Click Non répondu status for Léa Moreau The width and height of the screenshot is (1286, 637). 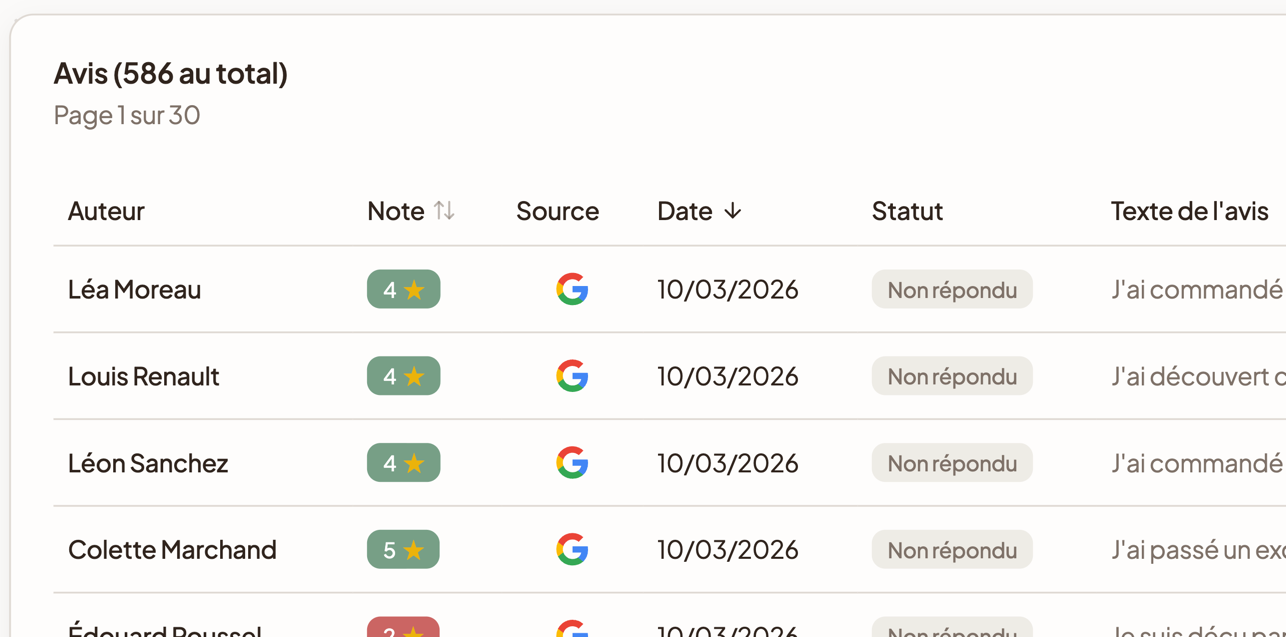(x=951, y=290)
